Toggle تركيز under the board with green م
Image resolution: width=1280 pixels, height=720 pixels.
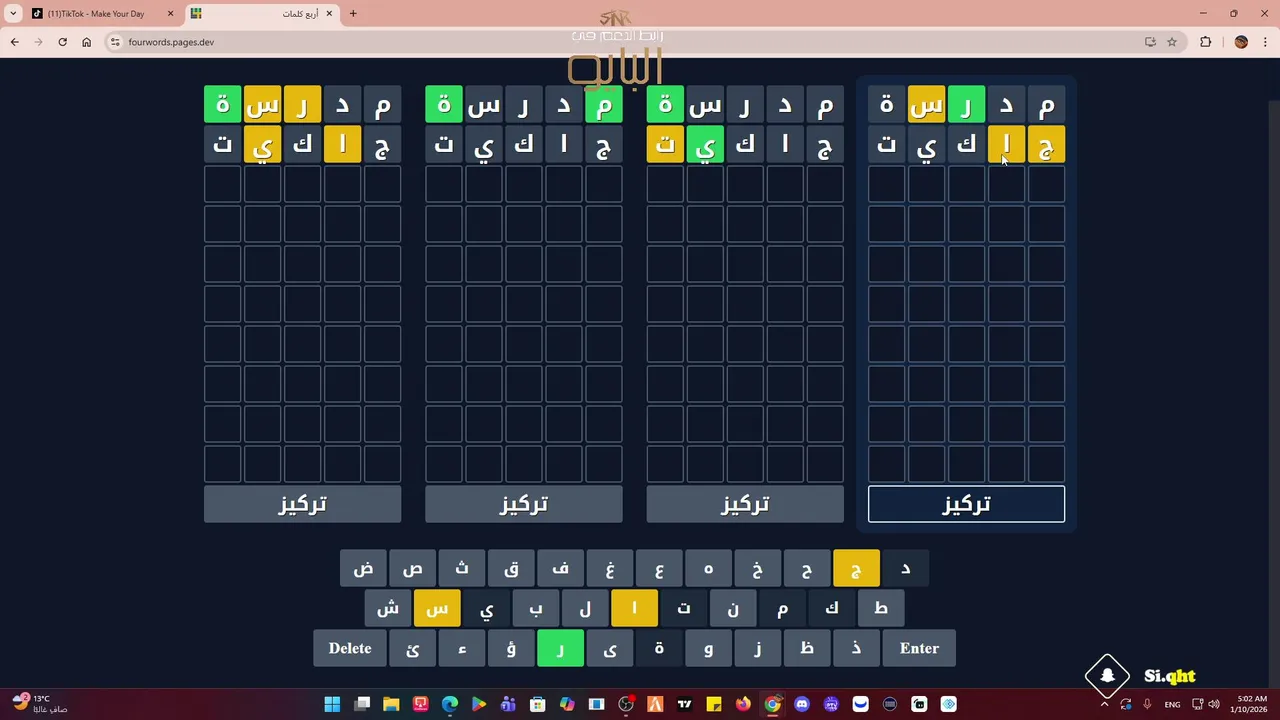(x=523, y=504)
